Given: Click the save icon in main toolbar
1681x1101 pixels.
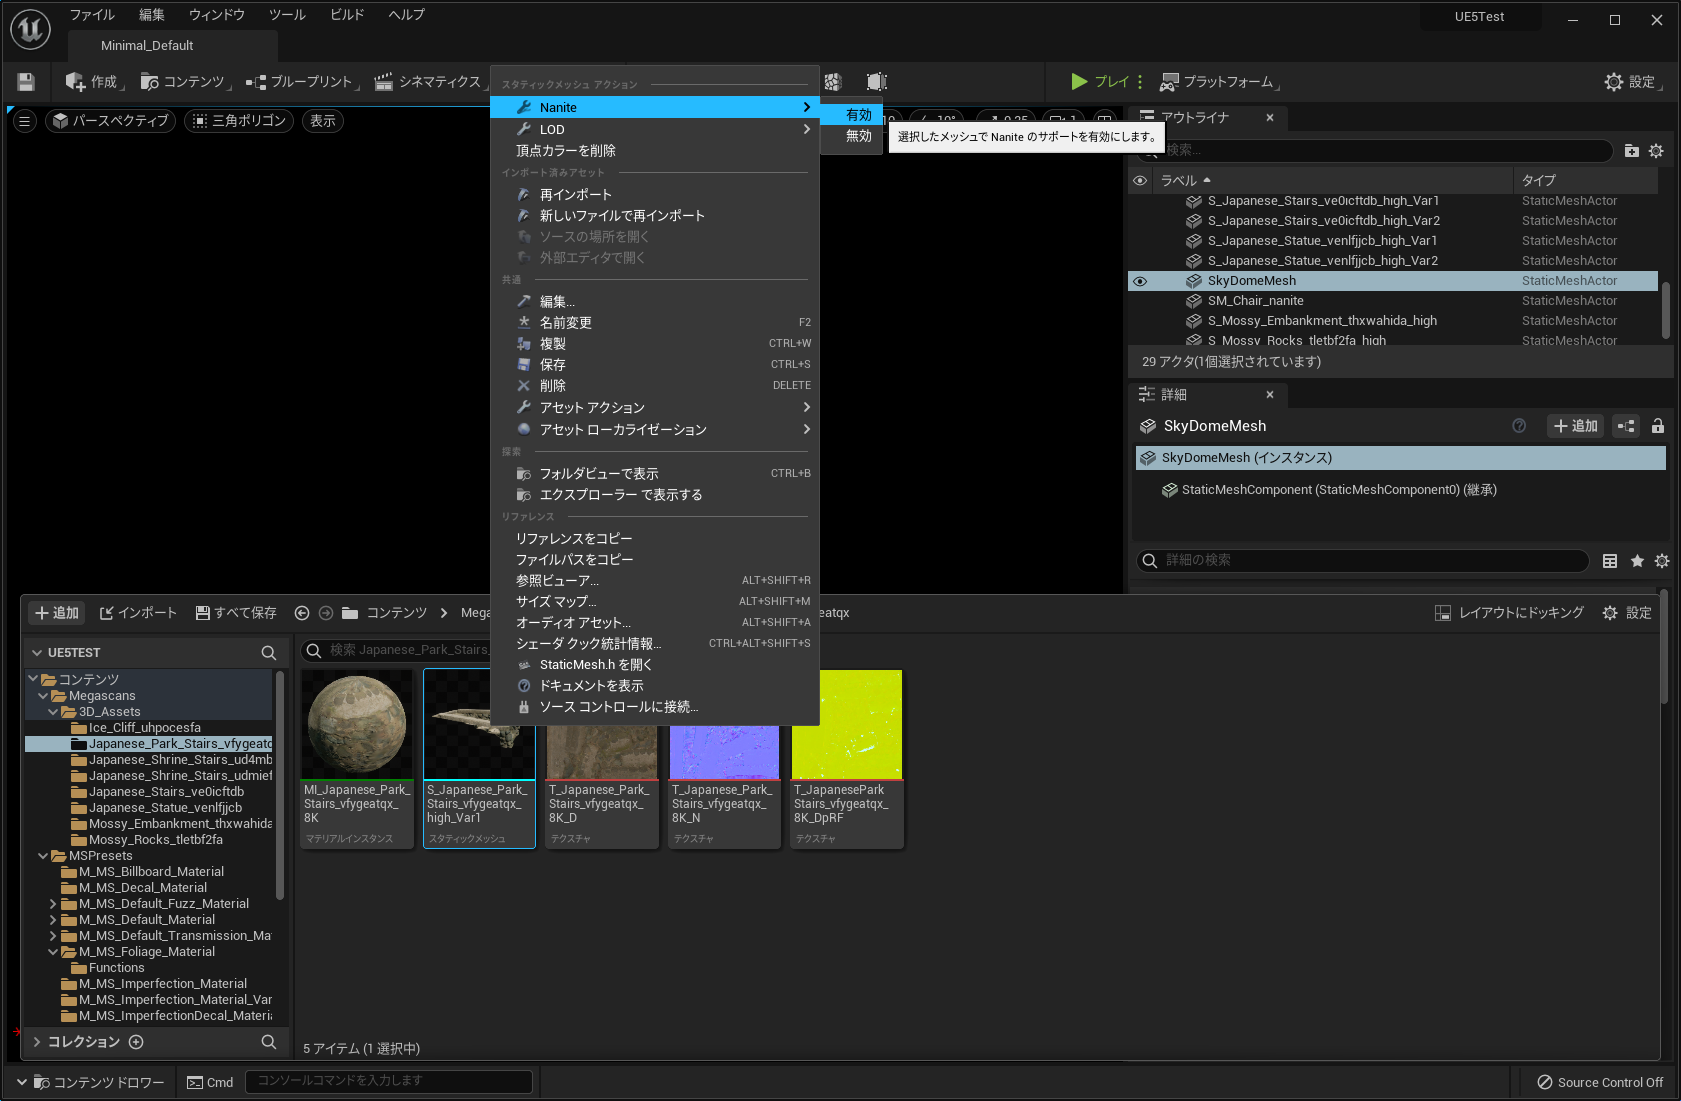Looking at the screenshot, I should point(26,82).
